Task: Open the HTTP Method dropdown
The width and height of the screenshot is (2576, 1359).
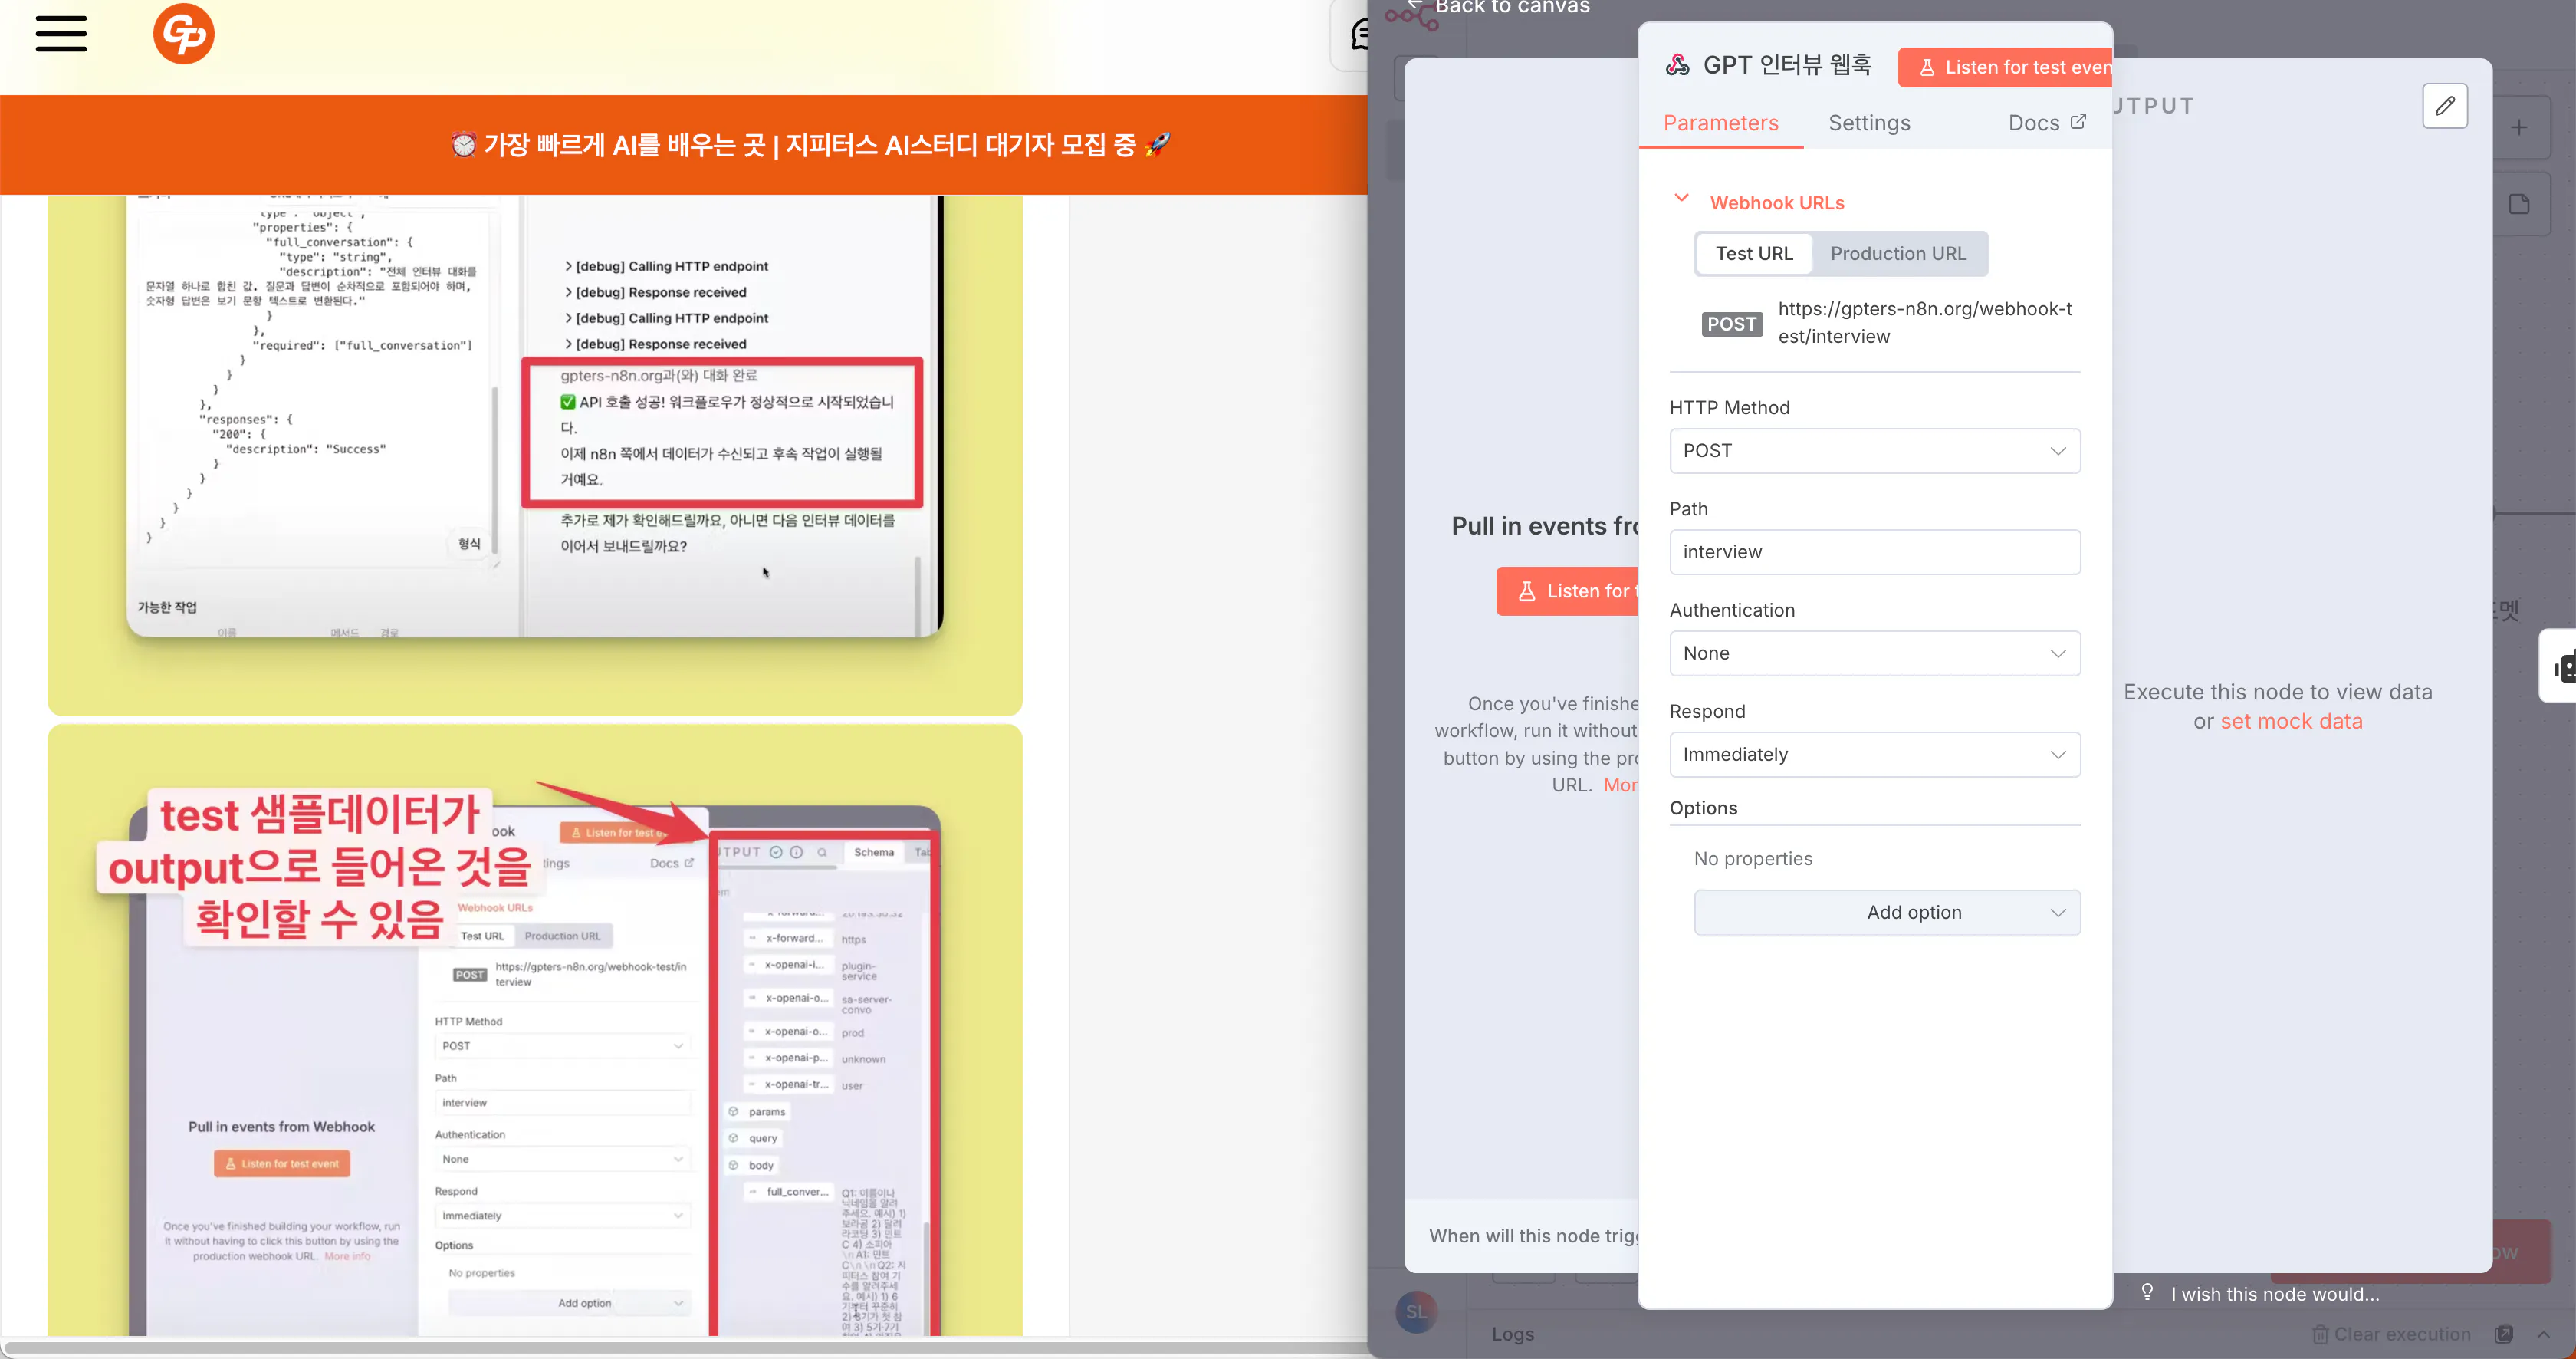Action: coord(1874,451)
